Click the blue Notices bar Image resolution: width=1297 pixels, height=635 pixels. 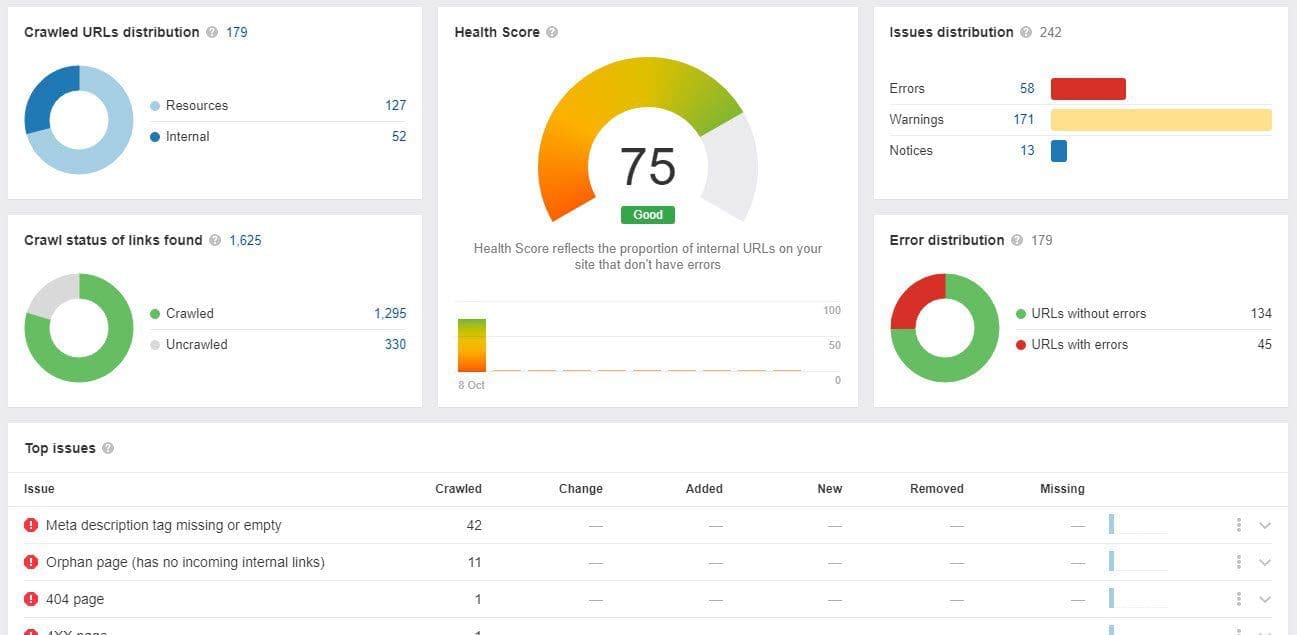pyautogui.click(x=1059, y=151)
